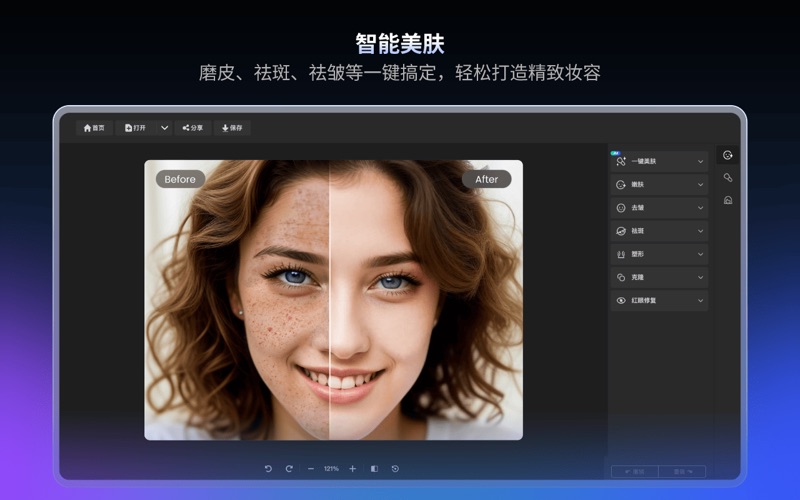The image size is (800, 500).
Task: Expand the 克隆 section chevron
Action: pyautogui.click(x=700, y=278)
